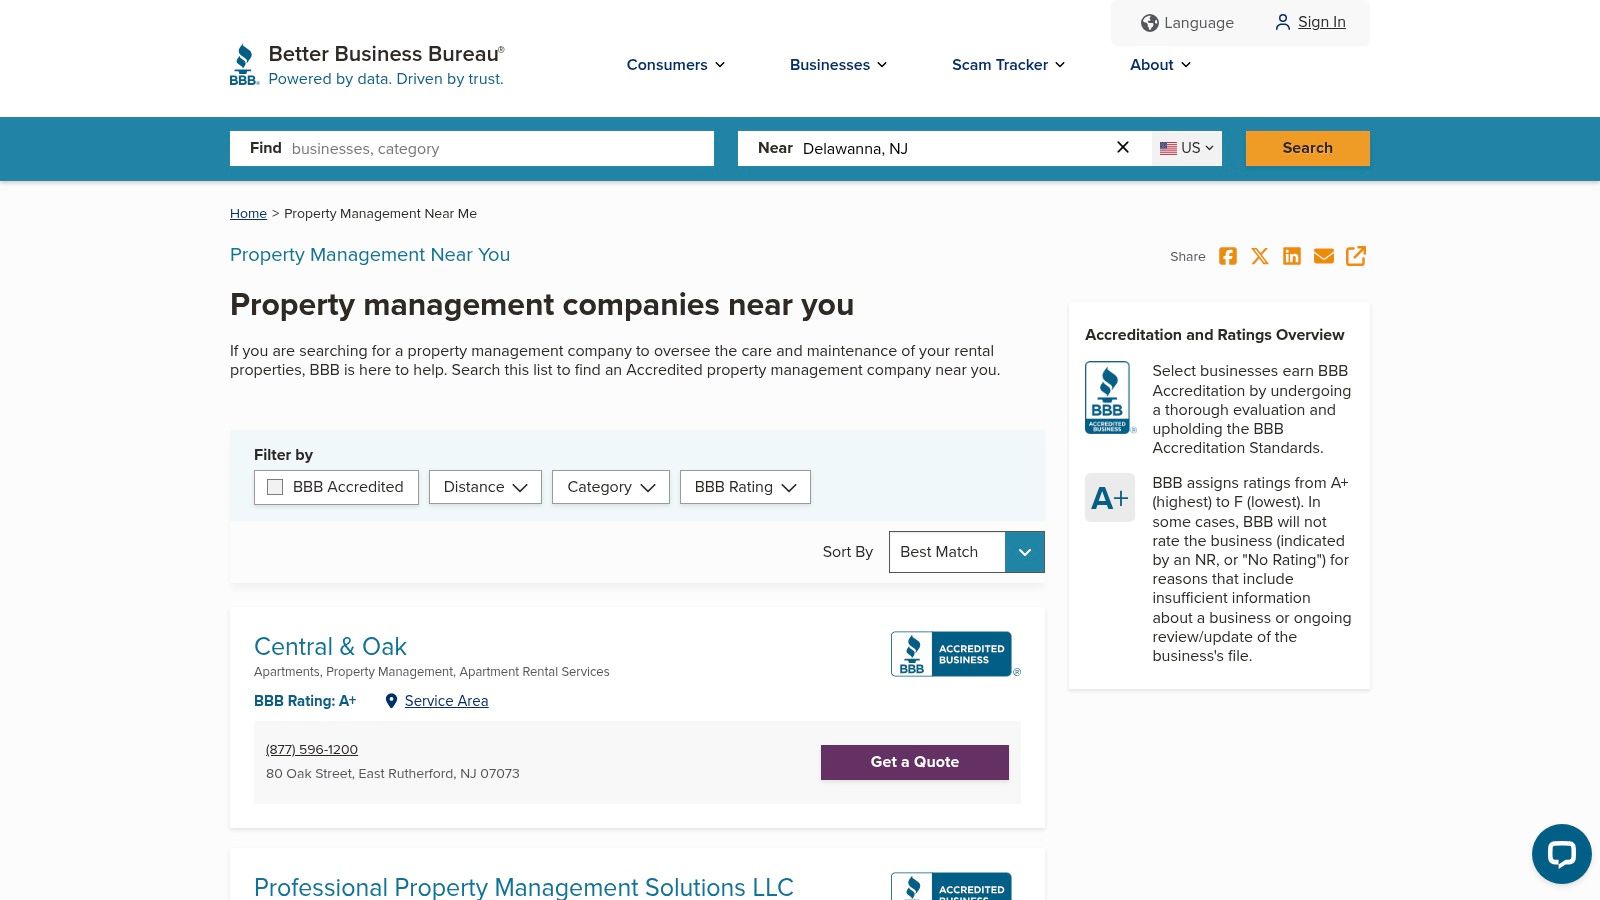Click the A+ rating icon in overview
Screen dimensions: 1600x900
tap(1110, 497)
